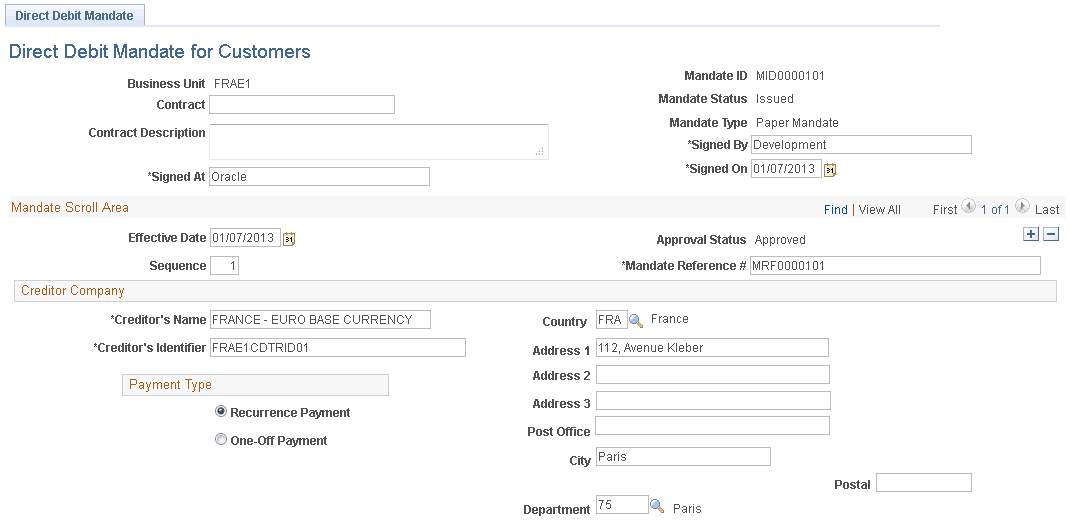Click the Direct Debit Mandate for Customers heading
1070x523 pixels.
[x=160, y=51]
